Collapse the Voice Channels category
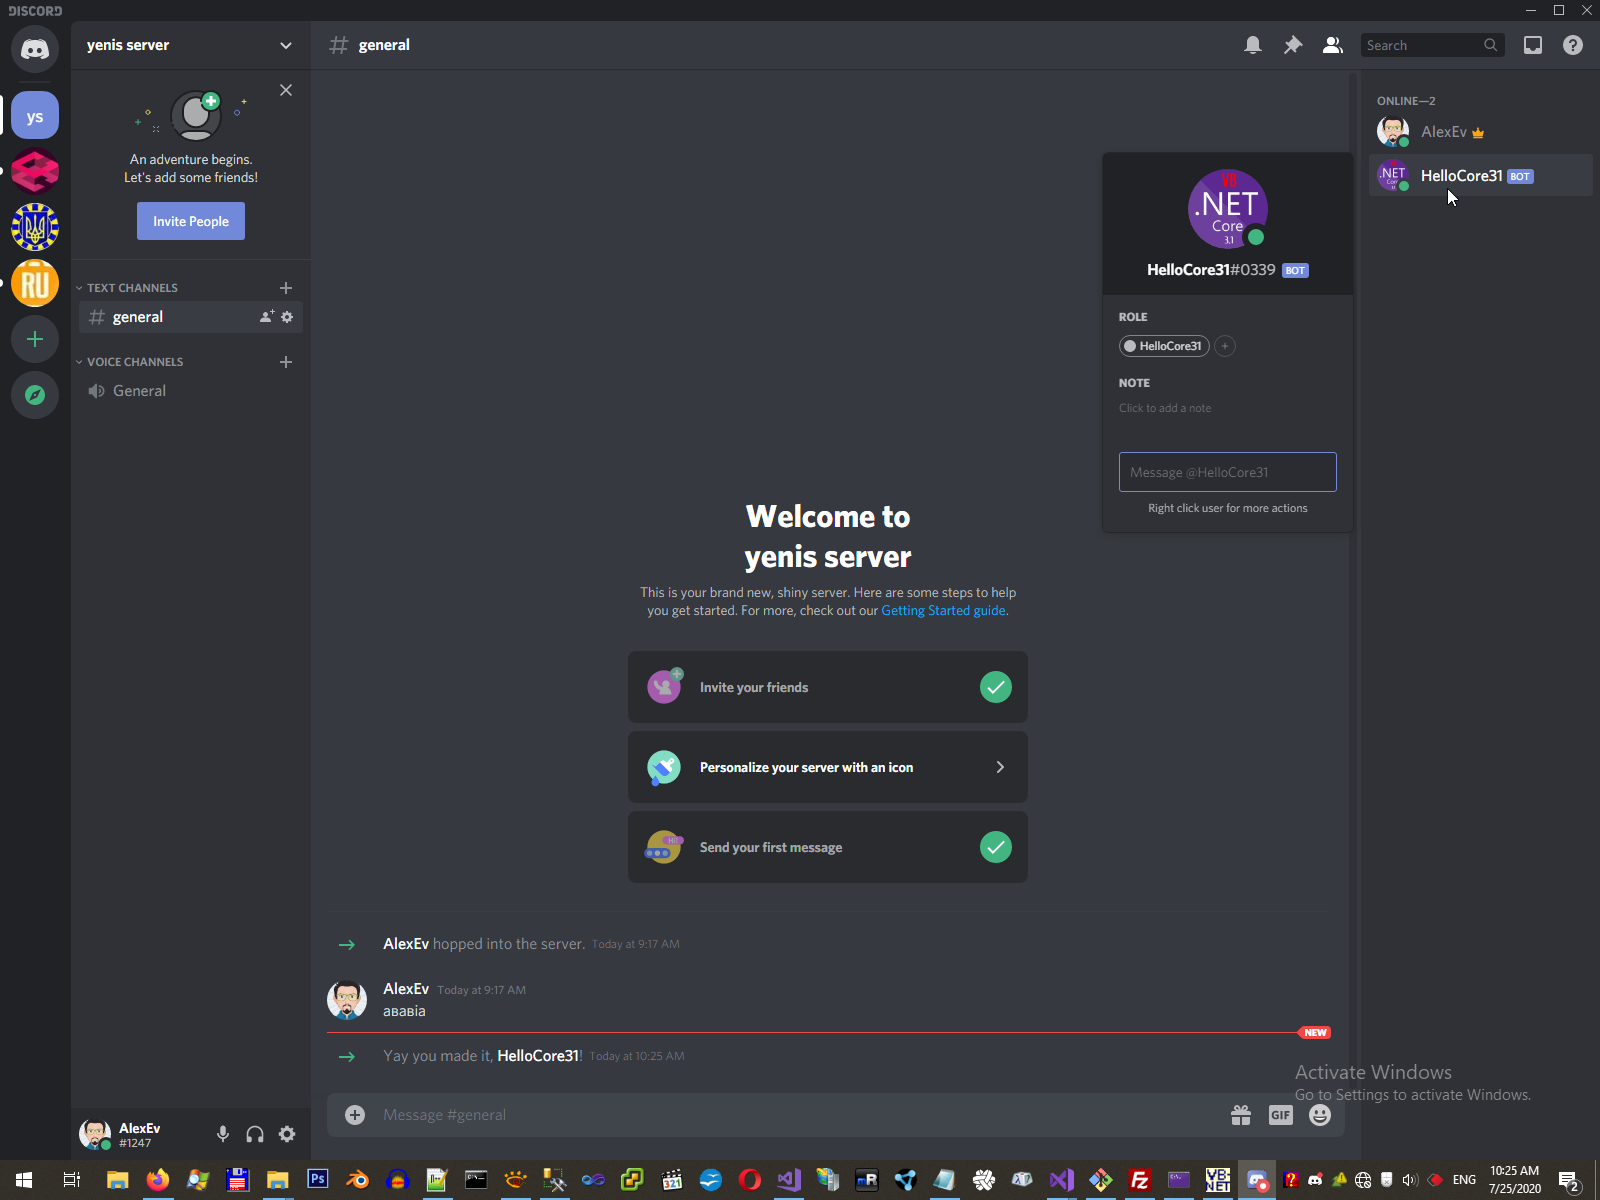Image resolution: width=1600 pixels, height=1200 pixels. click(130, 362)
